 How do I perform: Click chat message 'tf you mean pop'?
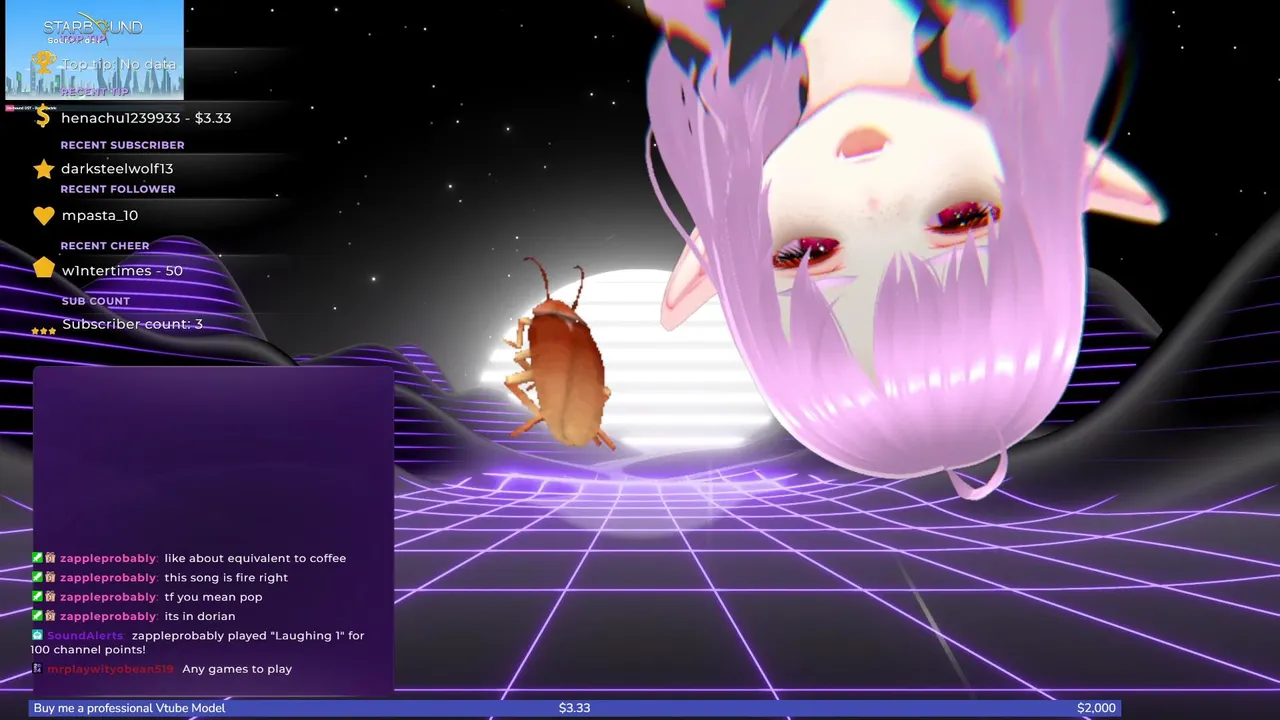click(213, 597)
